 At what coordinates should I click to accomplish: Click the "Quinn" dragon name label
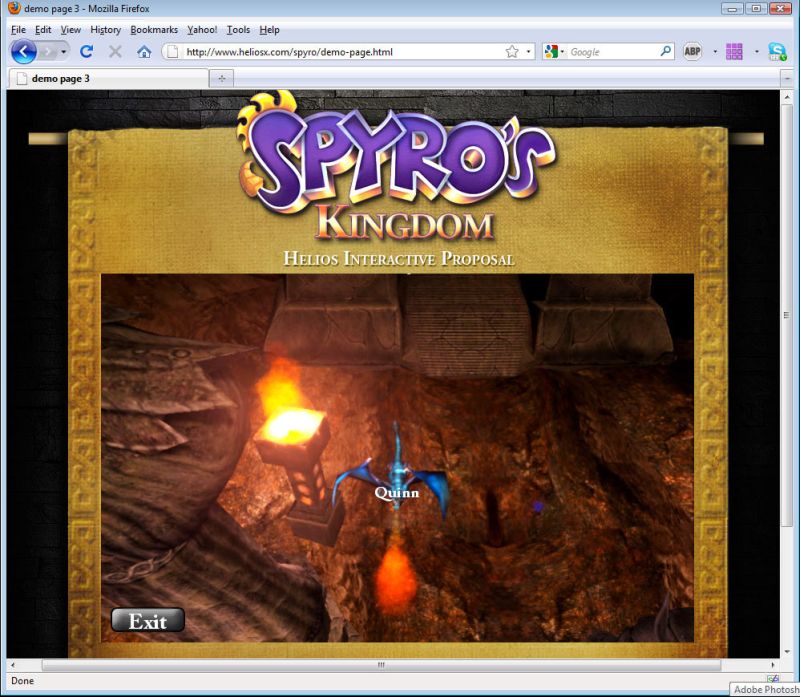click(397, 493)
